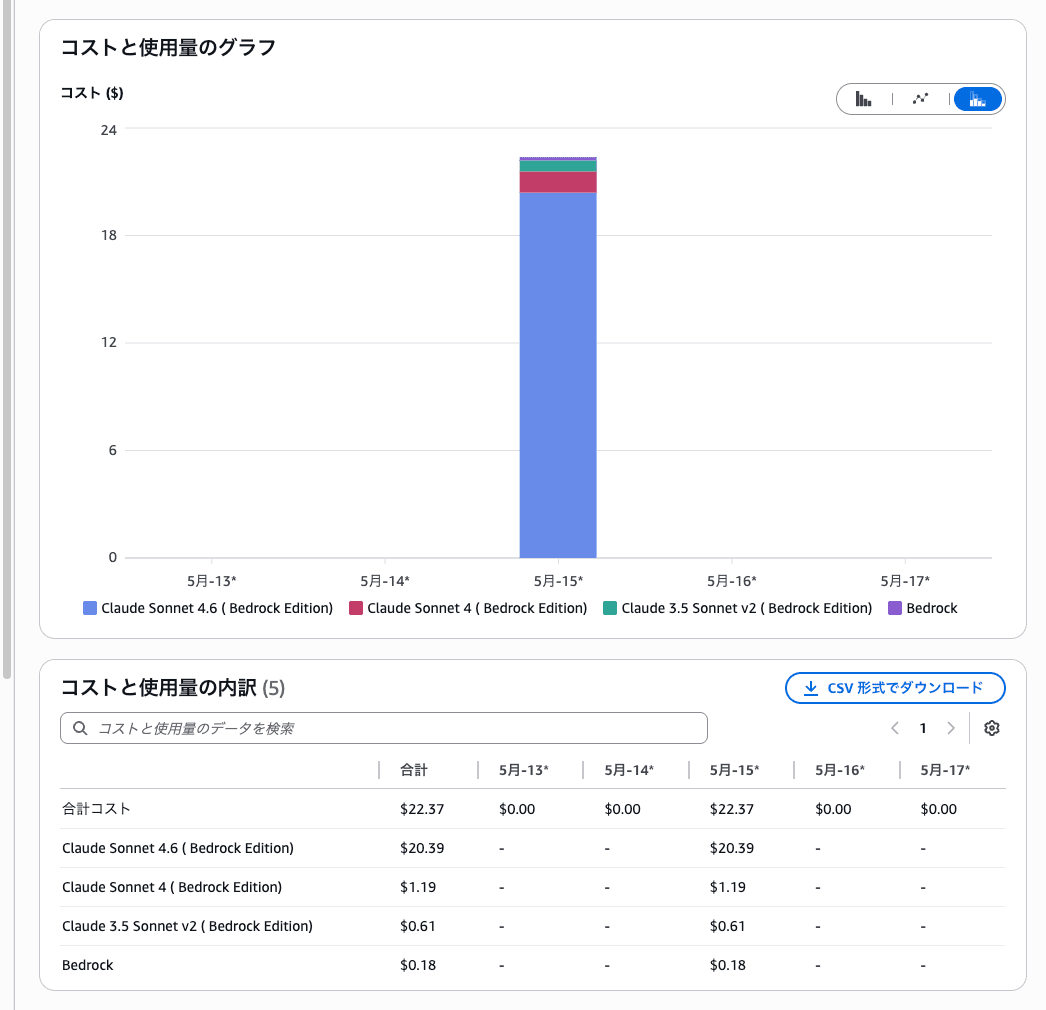Screen dimensions: 1046x1010
Task: Click the 5月-16* table column header
Action: (840, 770)
